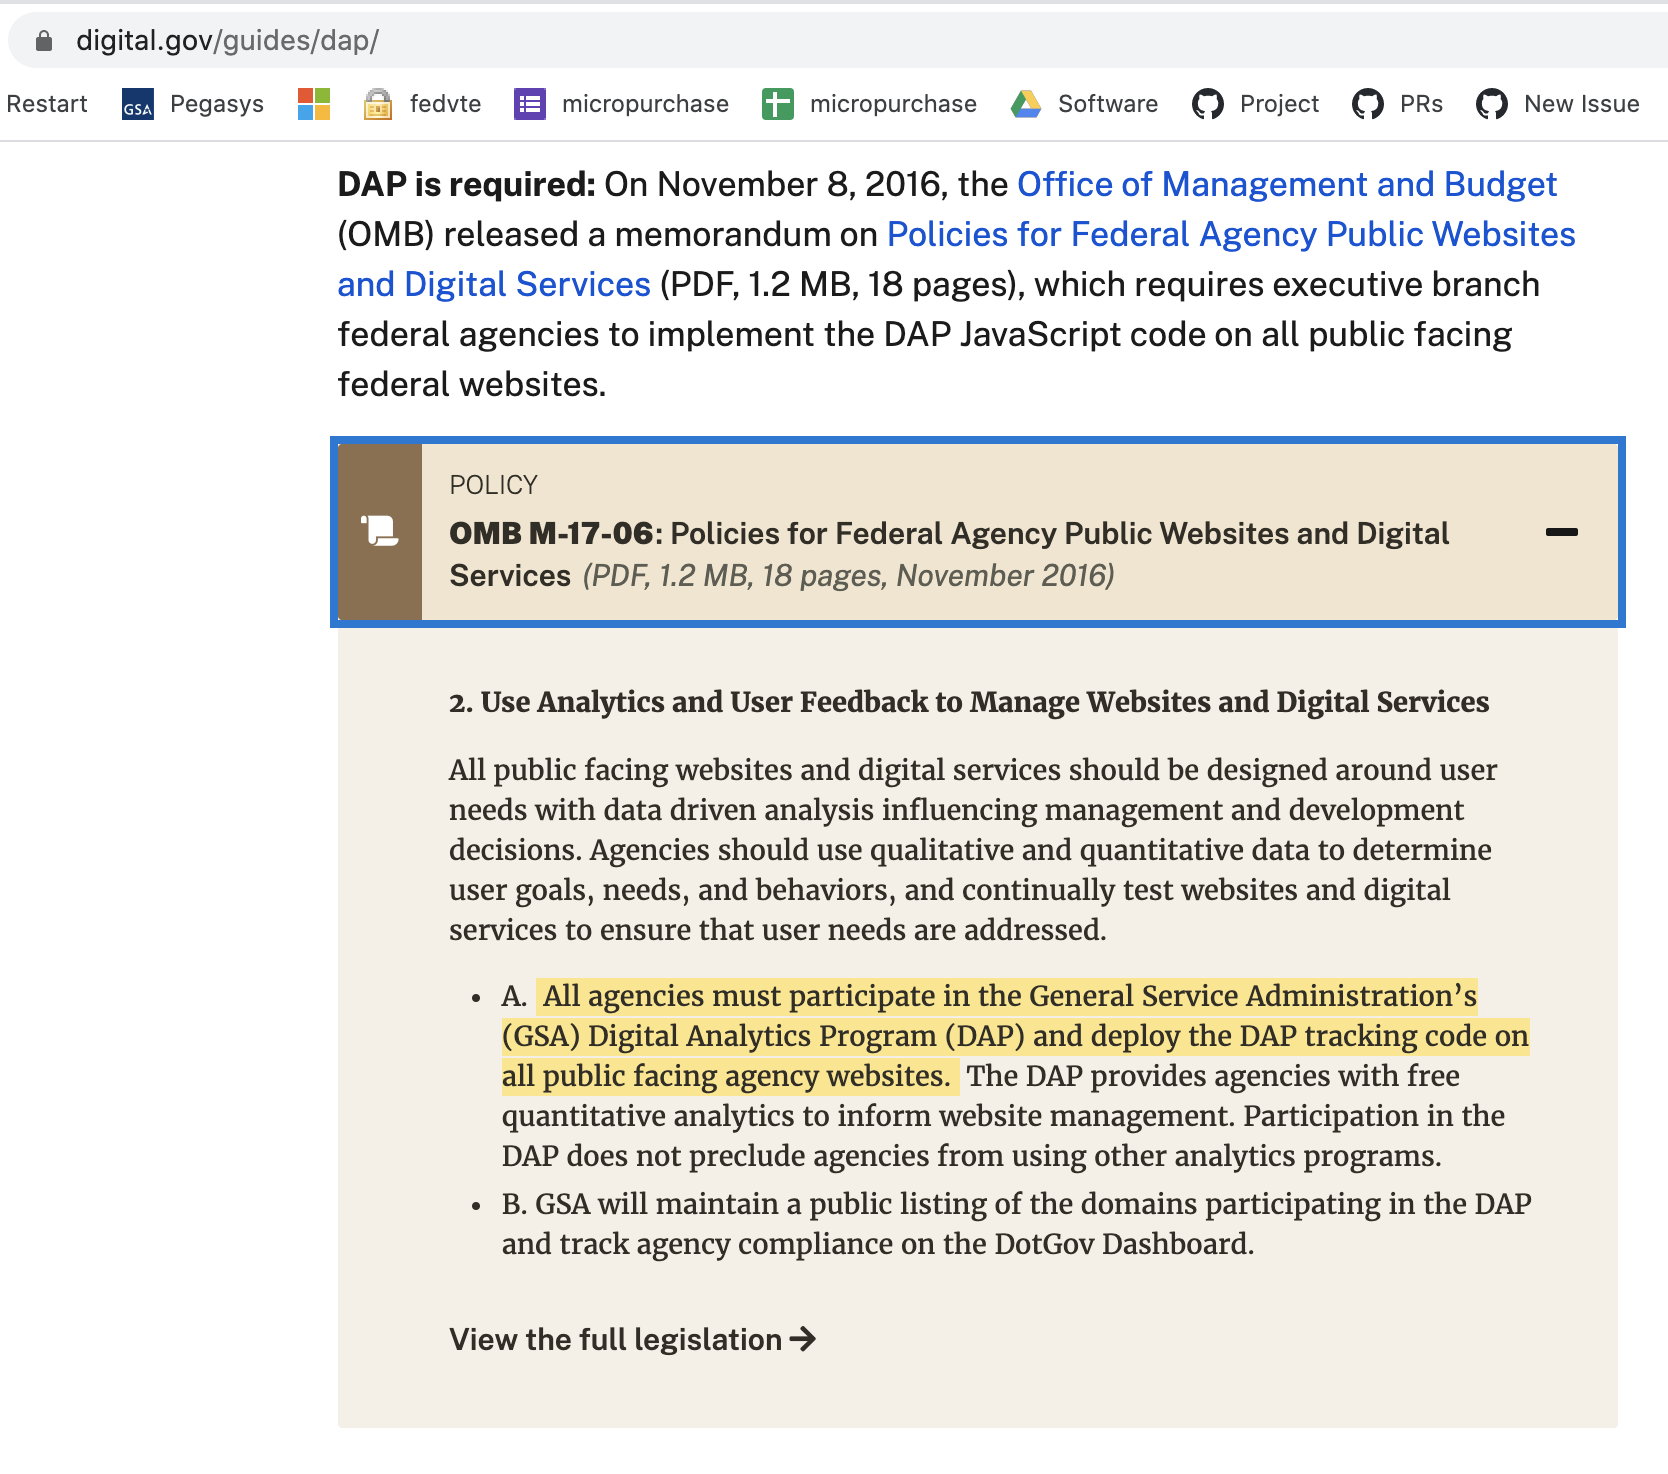
Task: Collapse the OMB M-17-06 policy accordion minus icon
Action: pyautogui.click(x=1562, y=532)
